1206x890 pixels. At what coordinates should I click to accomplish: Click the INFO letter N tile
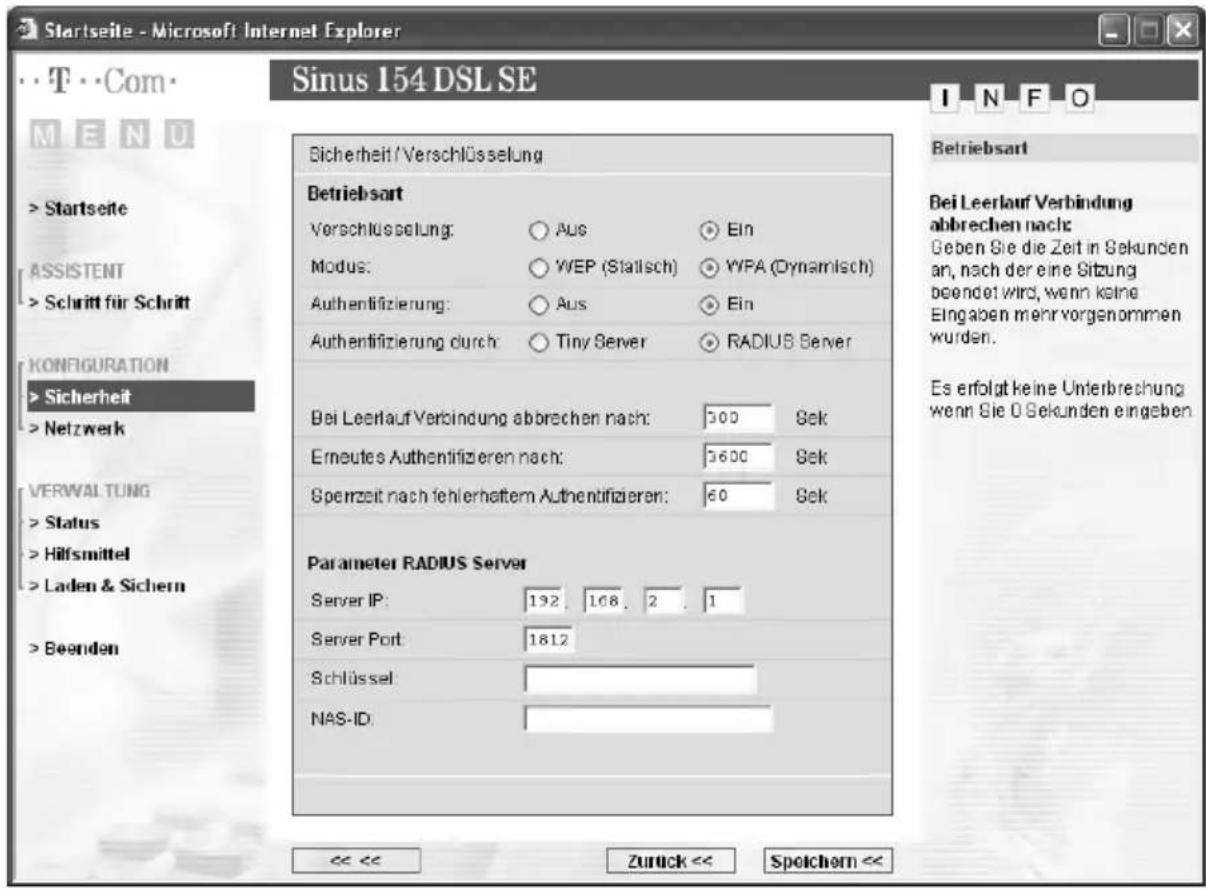pos(990,98)
